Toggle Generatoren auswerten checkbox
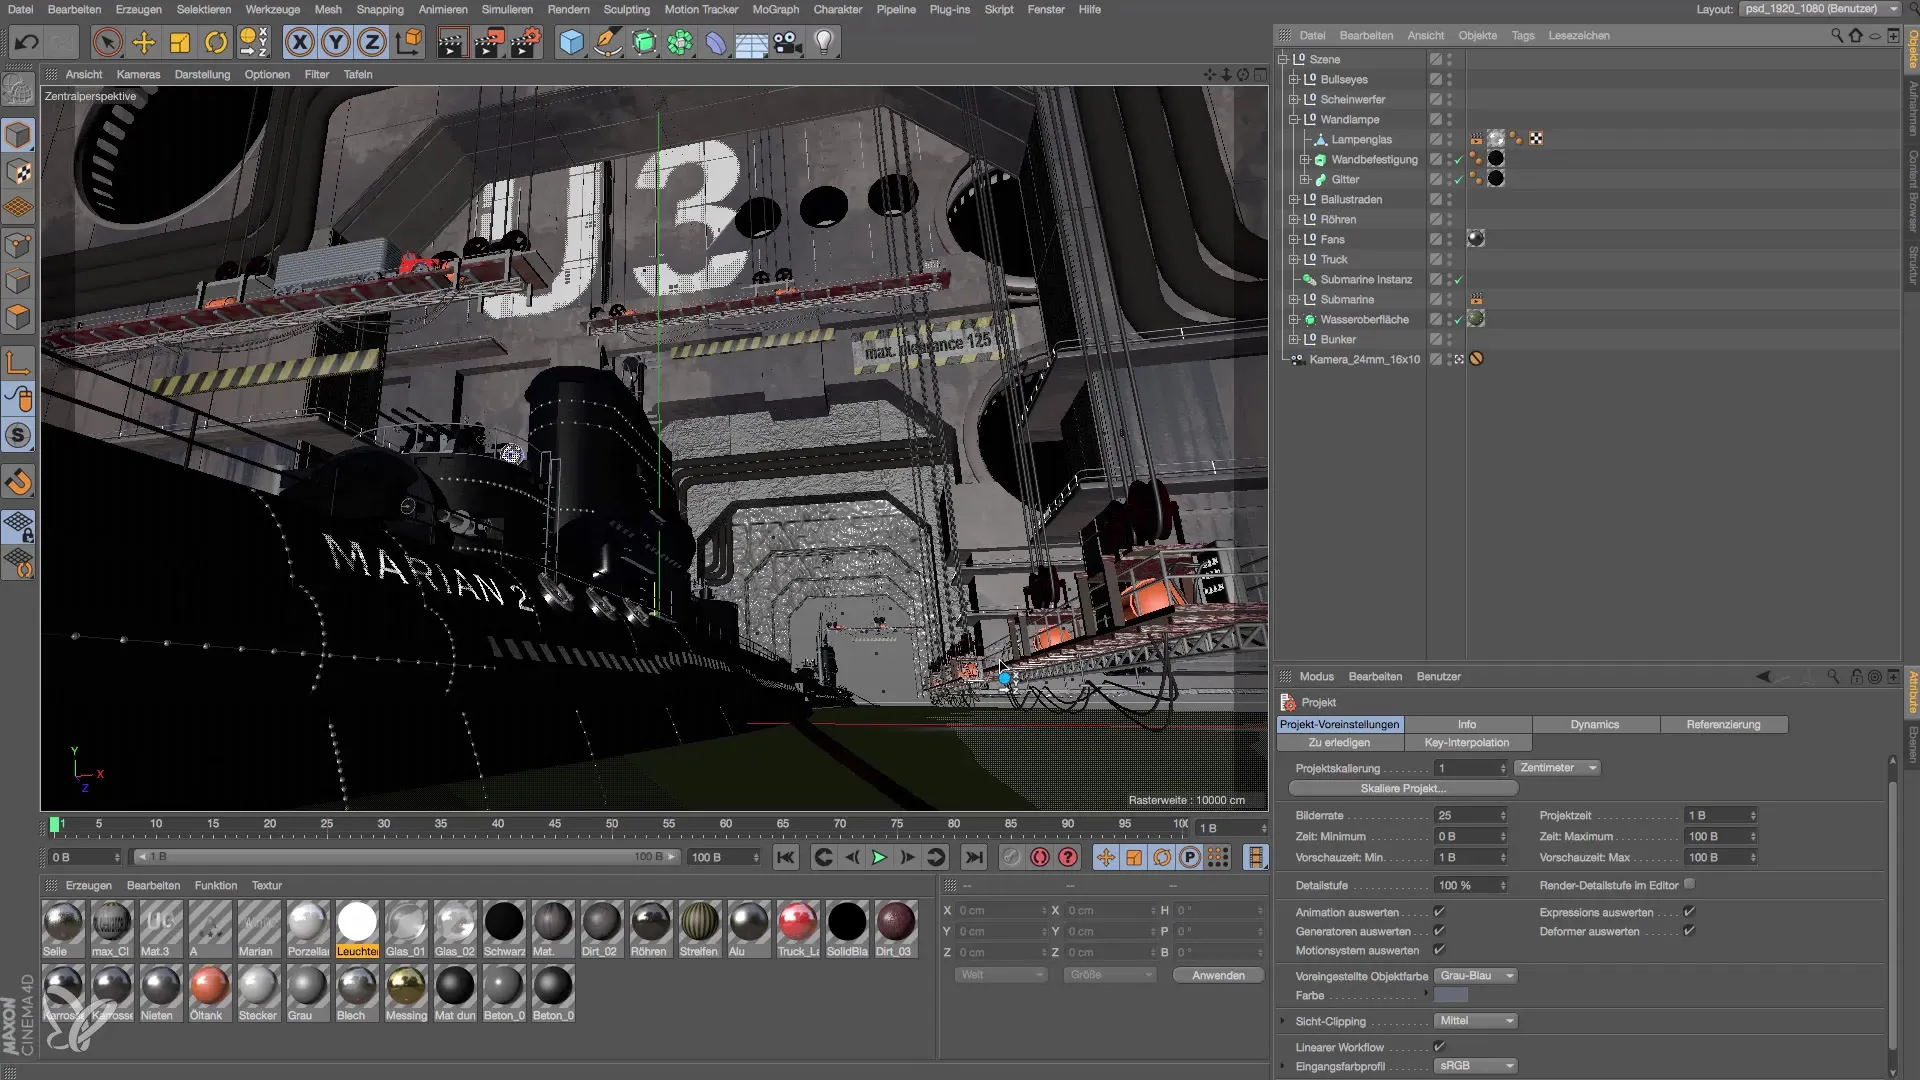The width and height of the screenshot is (1920, 1080). click(x=1439, y=931)
